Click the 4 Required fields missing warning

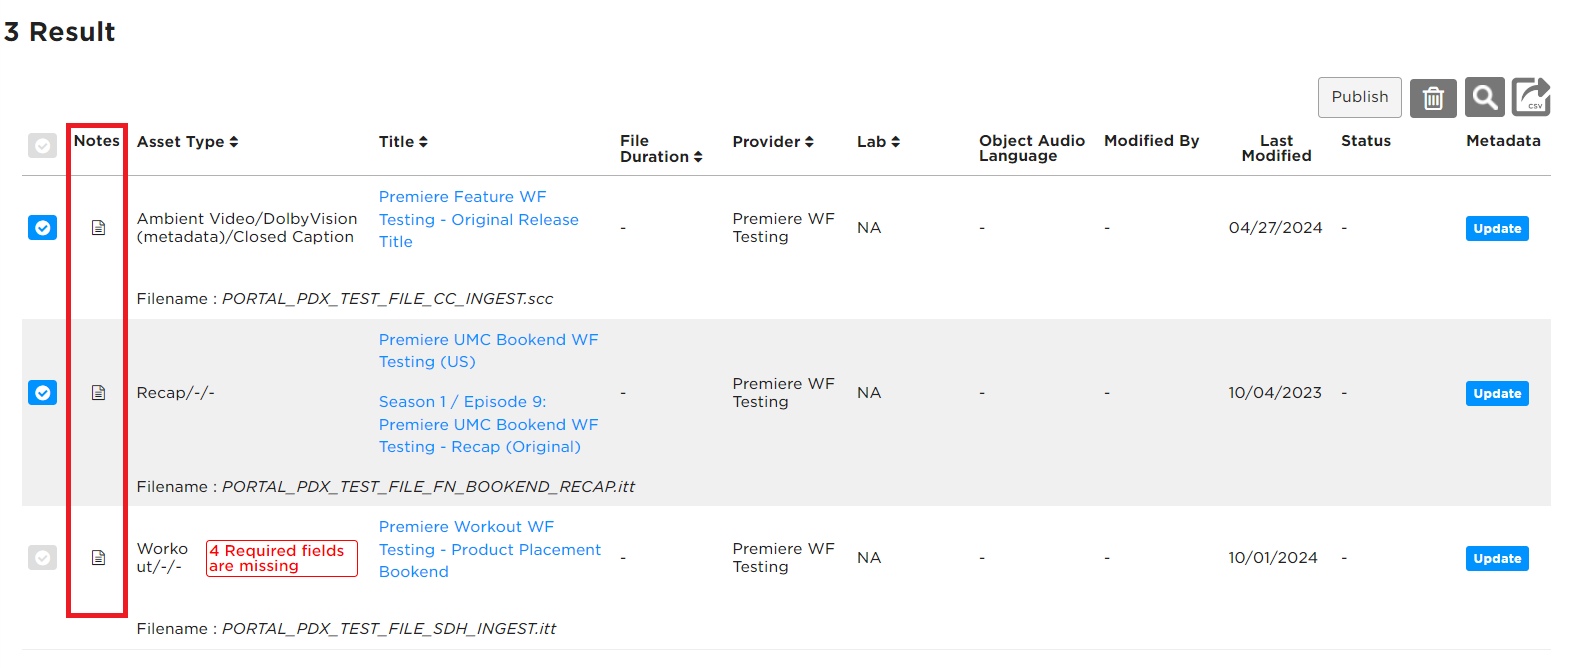pos(281,558)
